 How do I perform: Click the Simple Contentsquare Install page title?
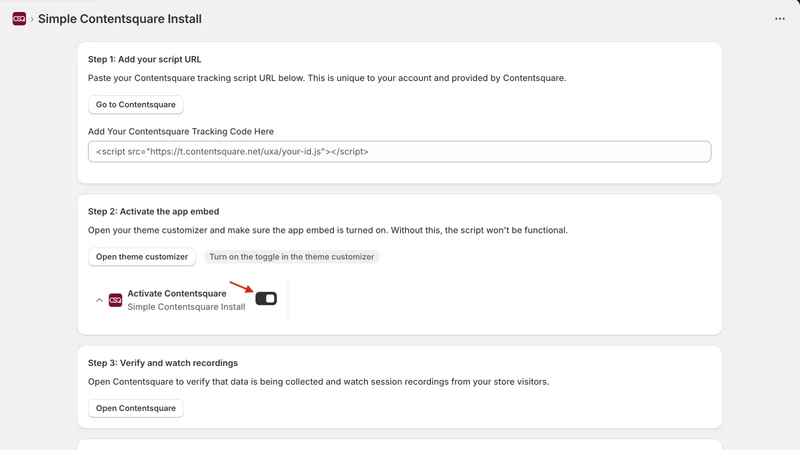click(120, 19)
